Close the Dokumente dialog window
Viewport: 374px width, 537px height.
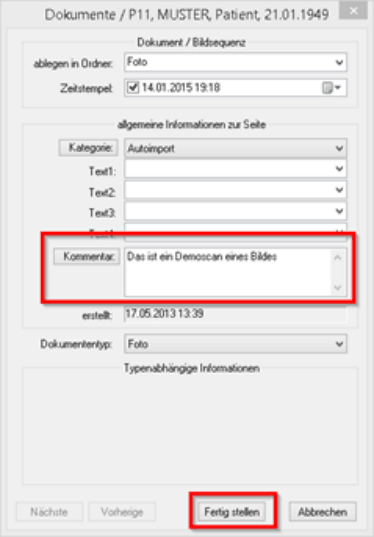[353, 10]
